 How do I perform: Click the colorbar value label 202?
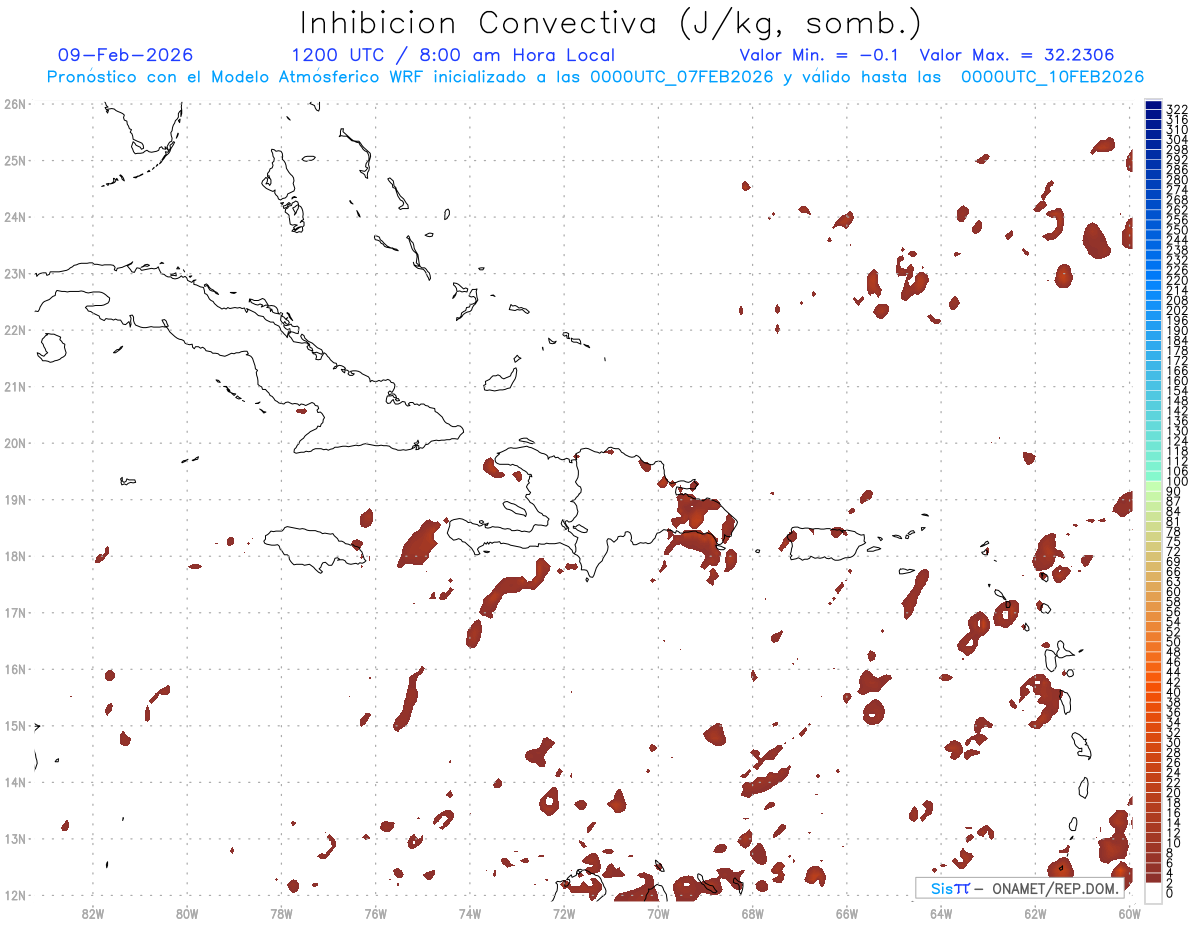click(1177, 311)
